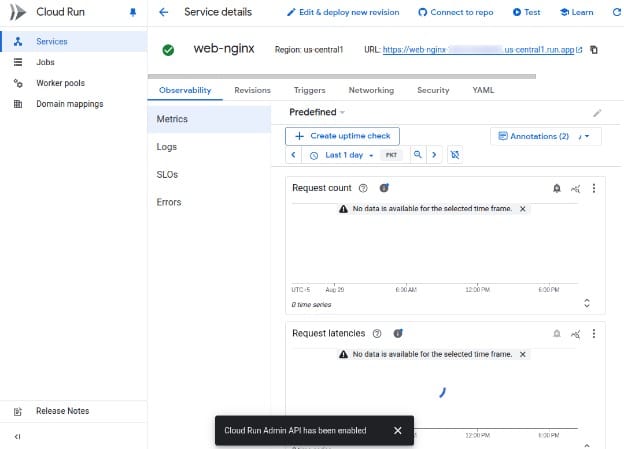This screenshot has width=624, height=449.
Task: Switch to the Revisions tab
Action: (252, 90)
